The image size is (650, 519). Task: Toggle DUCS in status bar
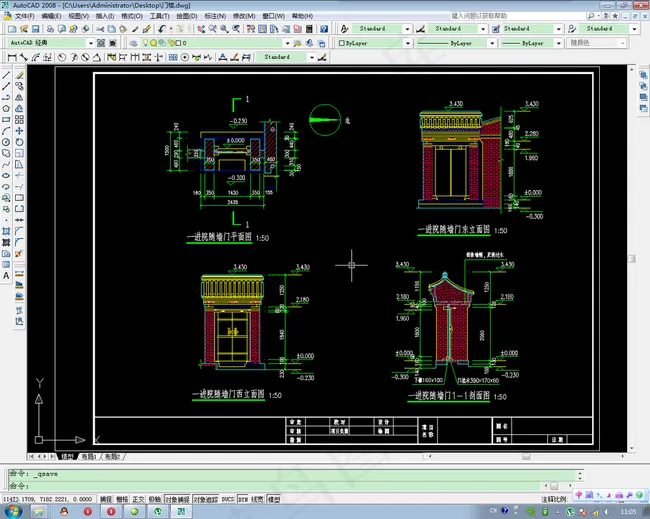(x=228, y=500)
